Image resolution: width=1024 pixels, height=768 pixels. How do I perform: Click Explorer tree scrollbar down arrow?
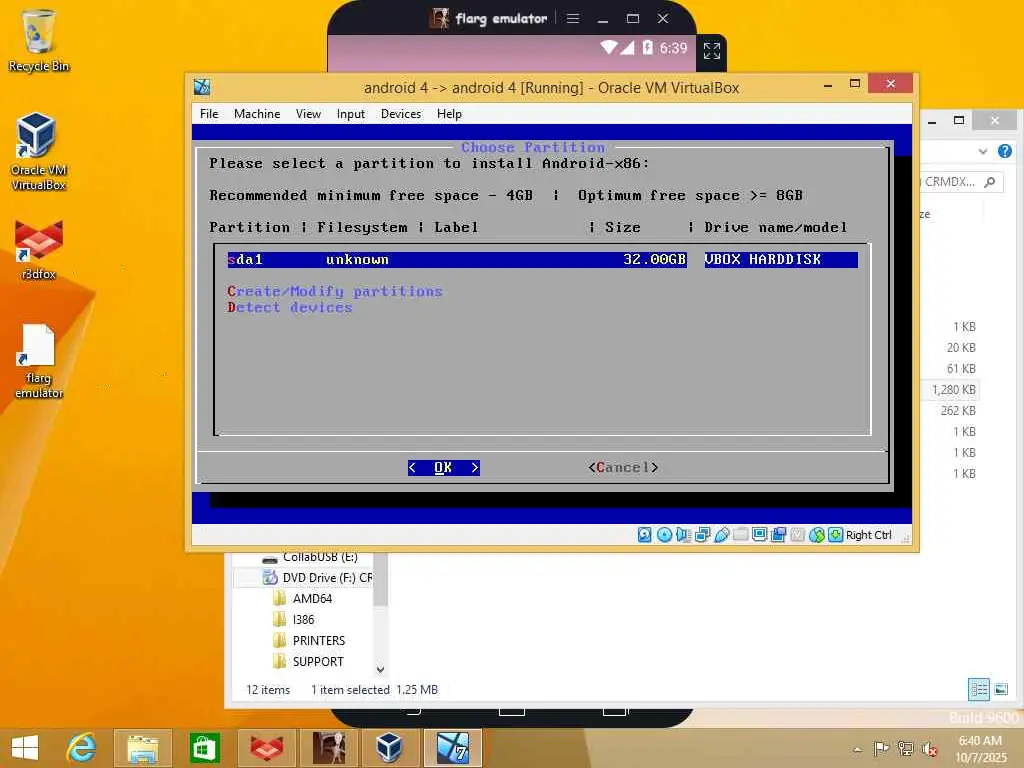click(380, 670)
